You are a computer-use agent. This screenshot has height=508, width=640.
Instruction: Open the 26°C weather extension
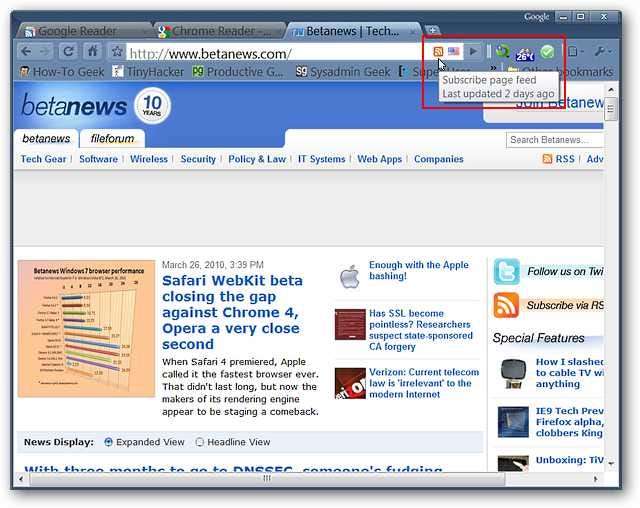click(524, 53)
